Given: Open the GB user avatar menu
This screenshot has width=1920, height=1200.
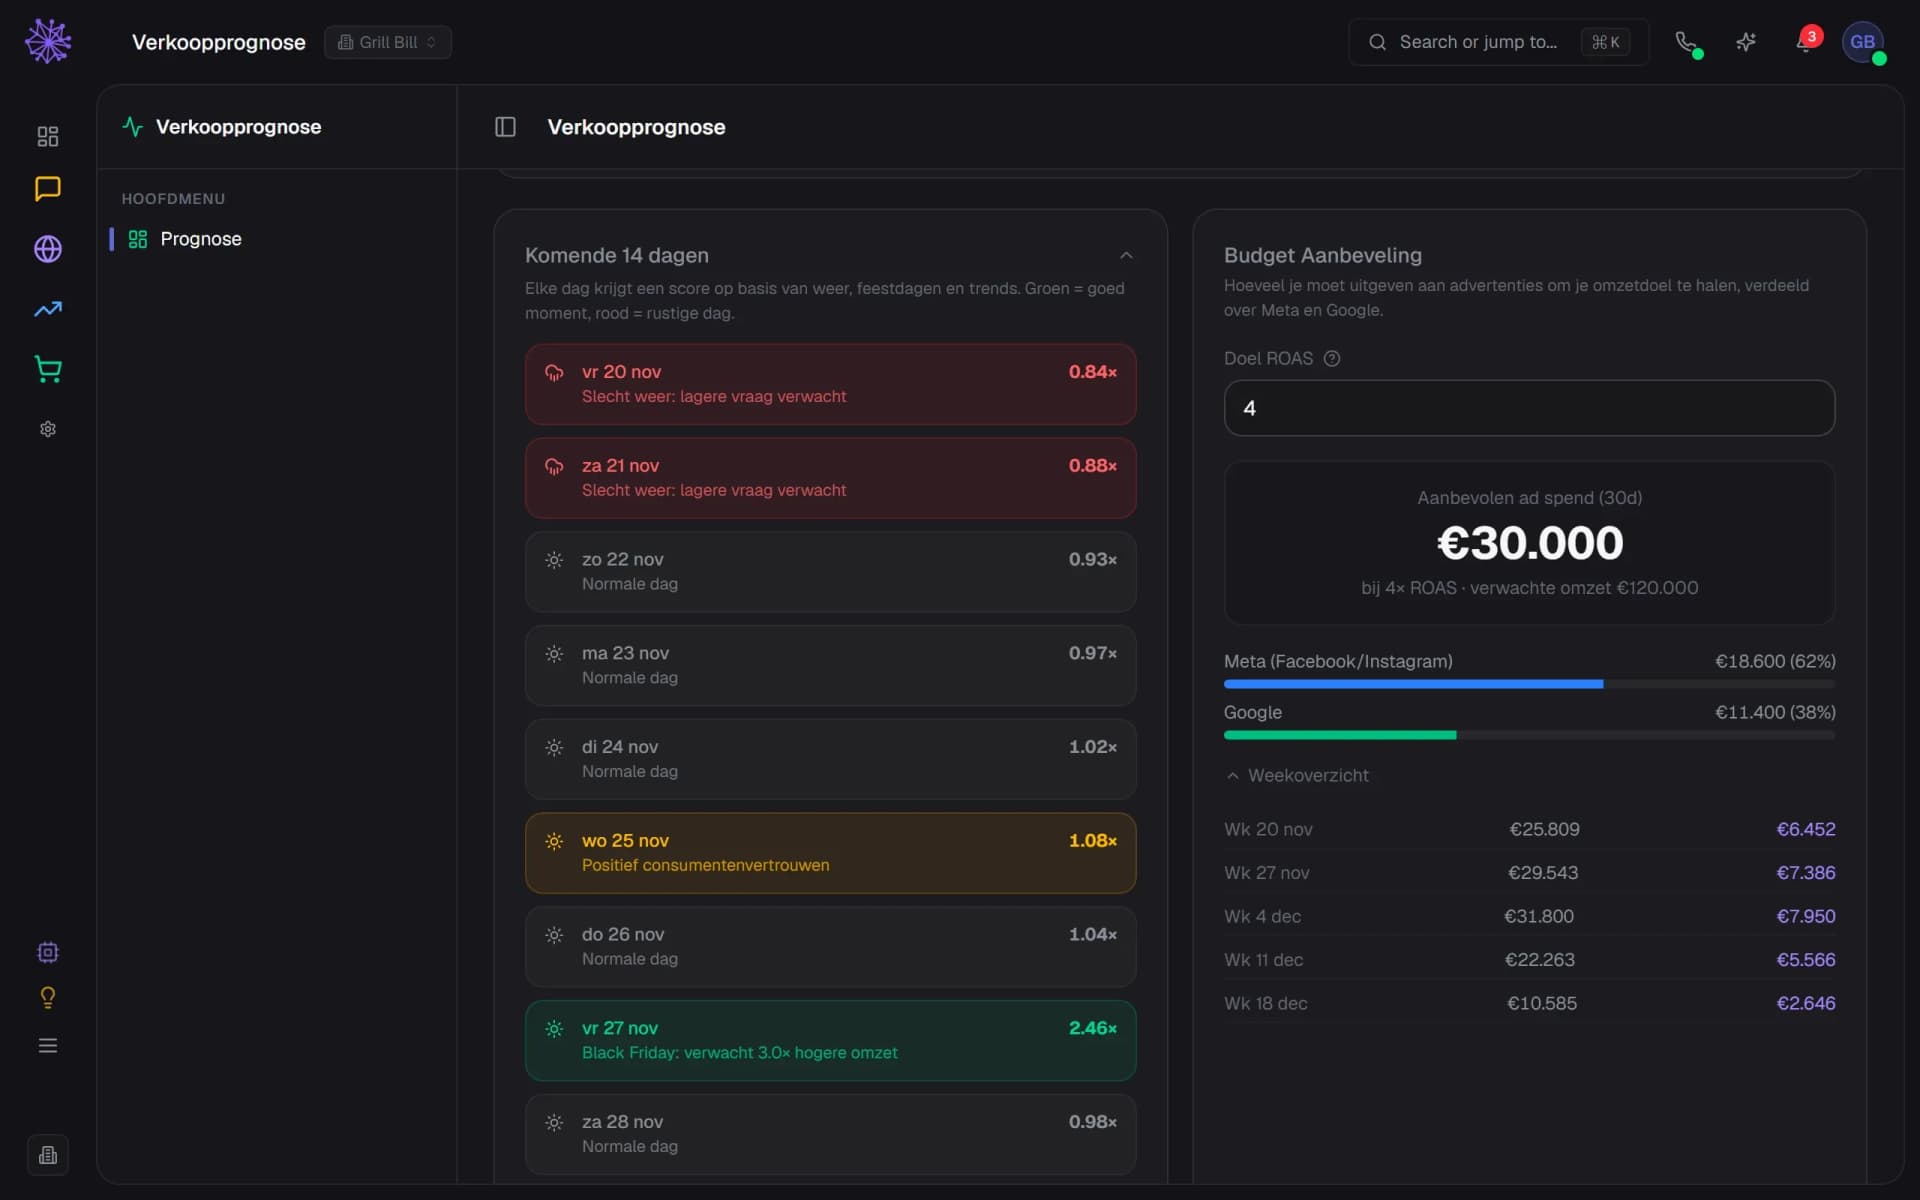Looking at the screenshot, I should click(1862, 42).
